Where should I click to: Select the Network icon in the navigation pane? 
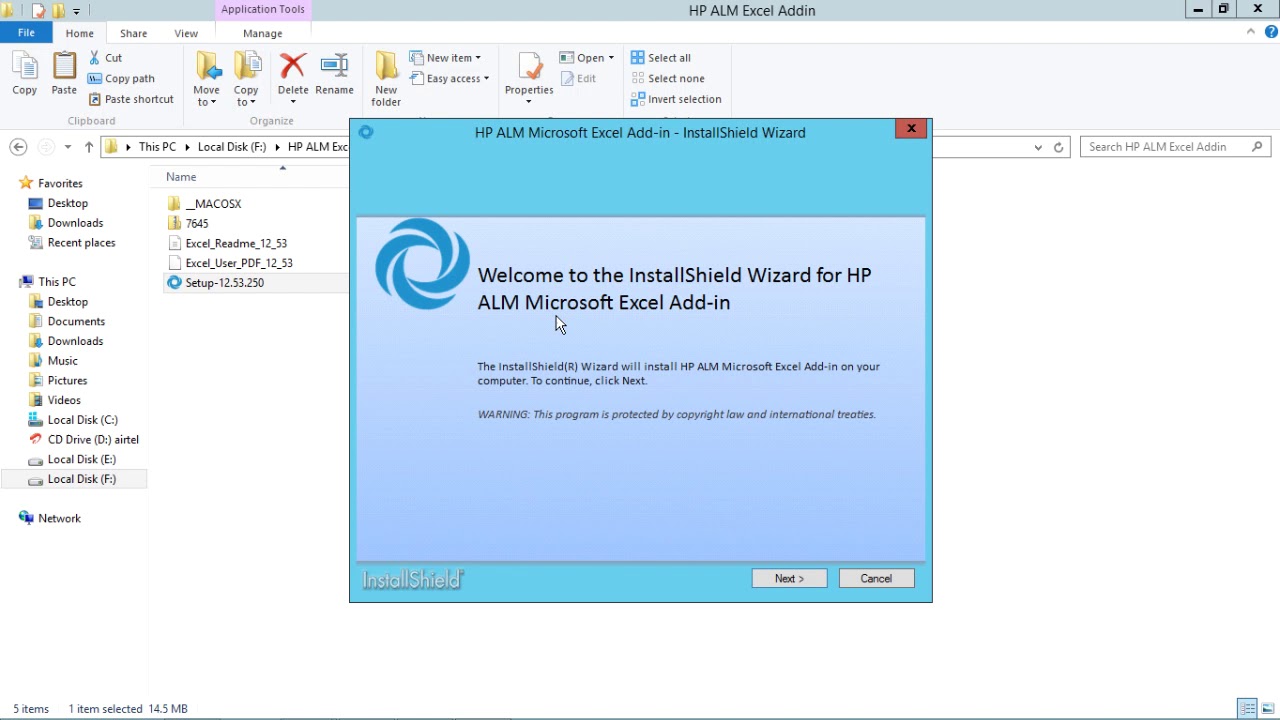(x=27, y=518)
